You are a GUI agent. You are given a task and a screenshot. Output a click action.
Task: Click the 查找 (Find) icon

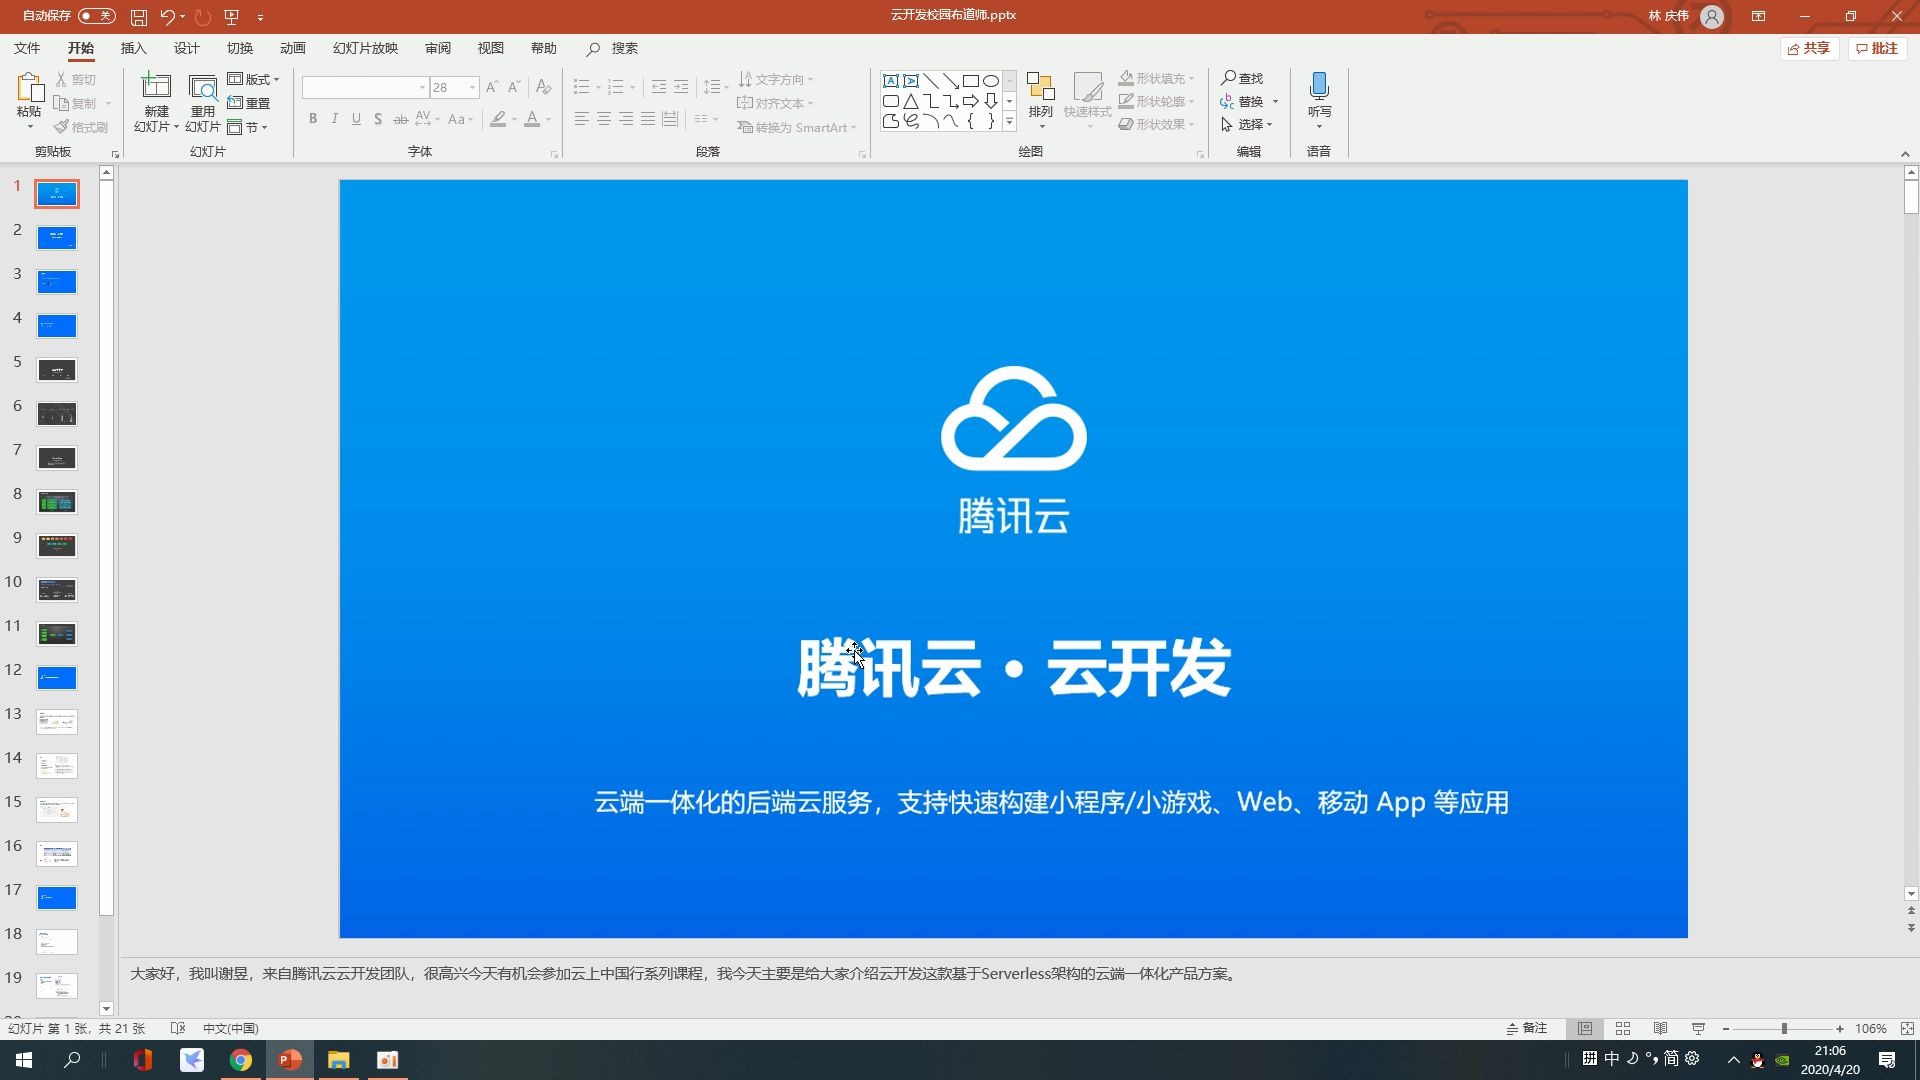coord(1243,77)
